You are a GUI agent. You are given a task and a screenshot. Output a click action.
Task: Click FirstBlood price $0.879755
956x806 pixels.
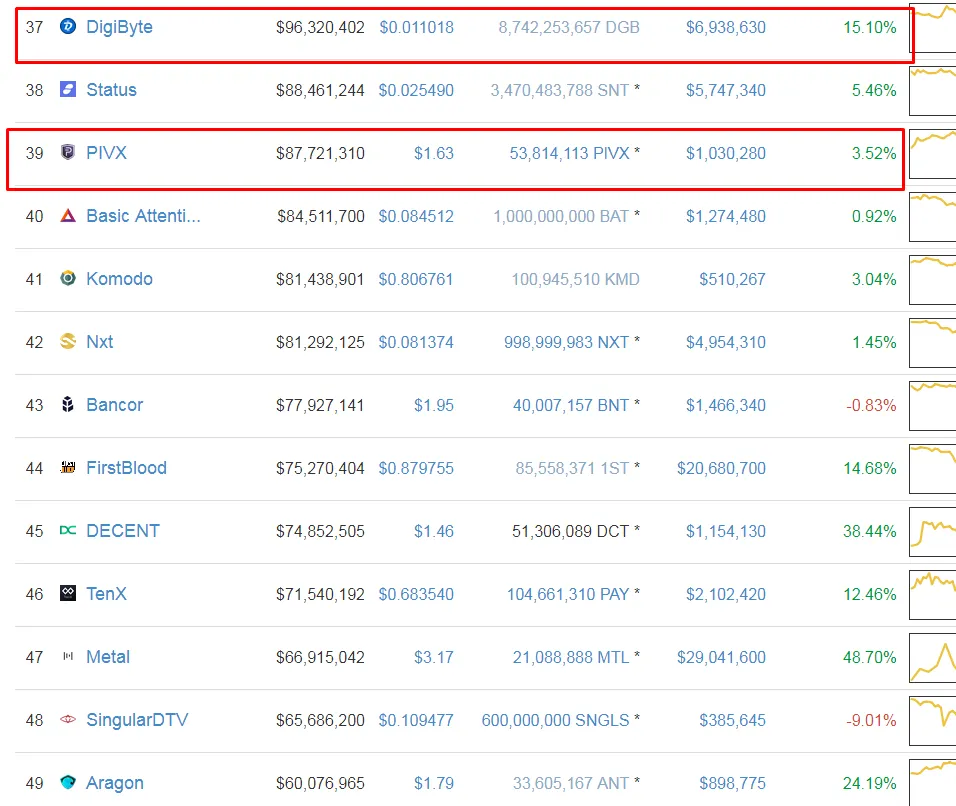point(416,468)
